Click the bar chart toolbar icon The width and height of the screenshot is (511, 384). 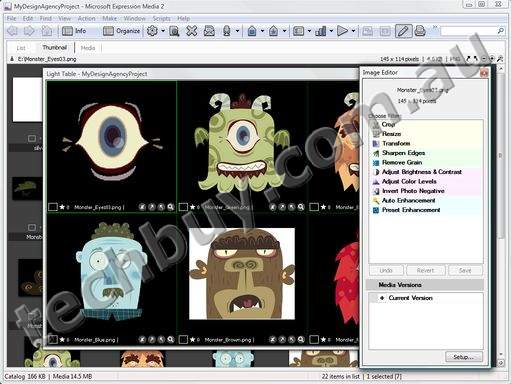(321, 31)
